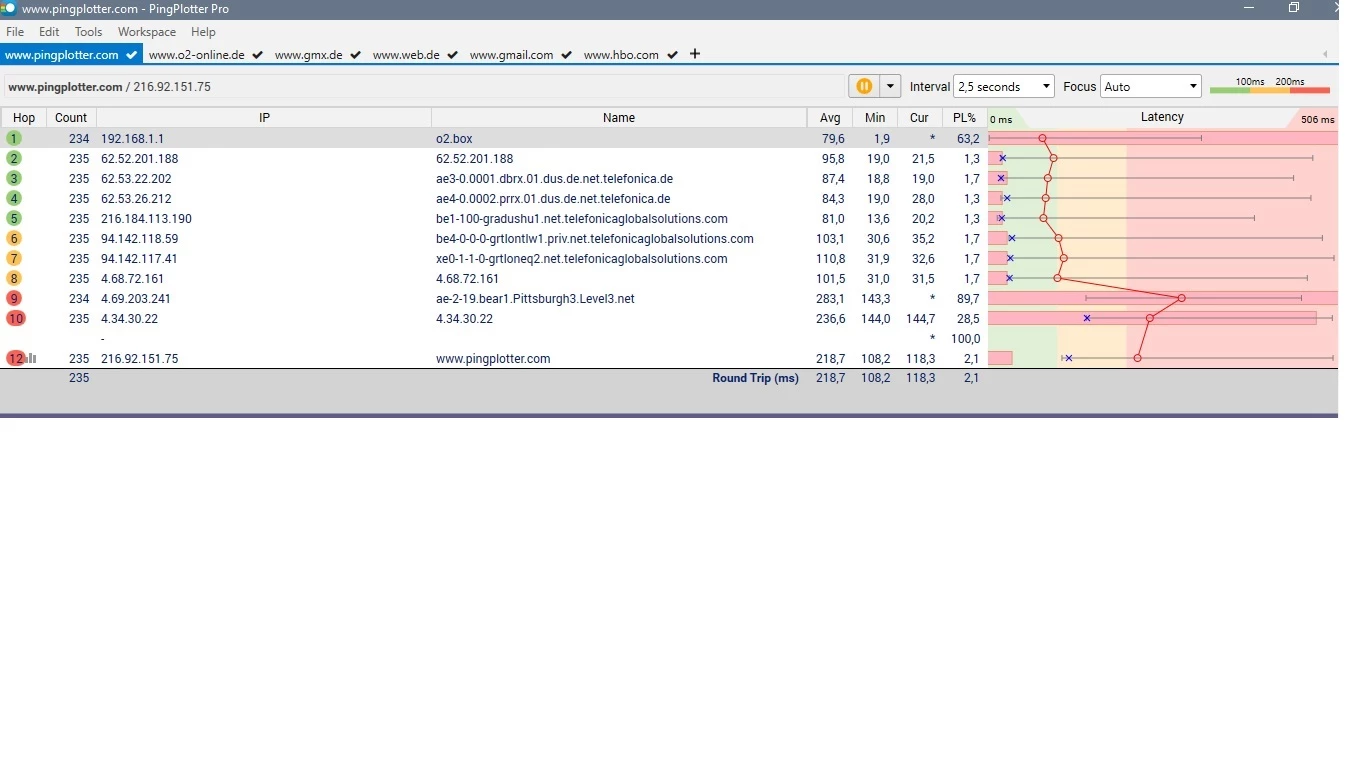Click the Hop column header
Image resolution: width=1366 pixels, height=768 pixels.
pos(24,118)
